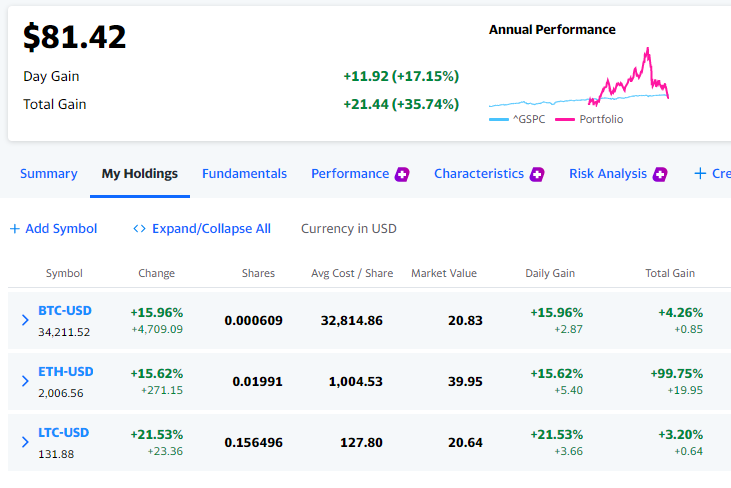The image size is (731, 488).
Task: Click the premium badge next to Risk Analysis
Action: tap(660, 174)
